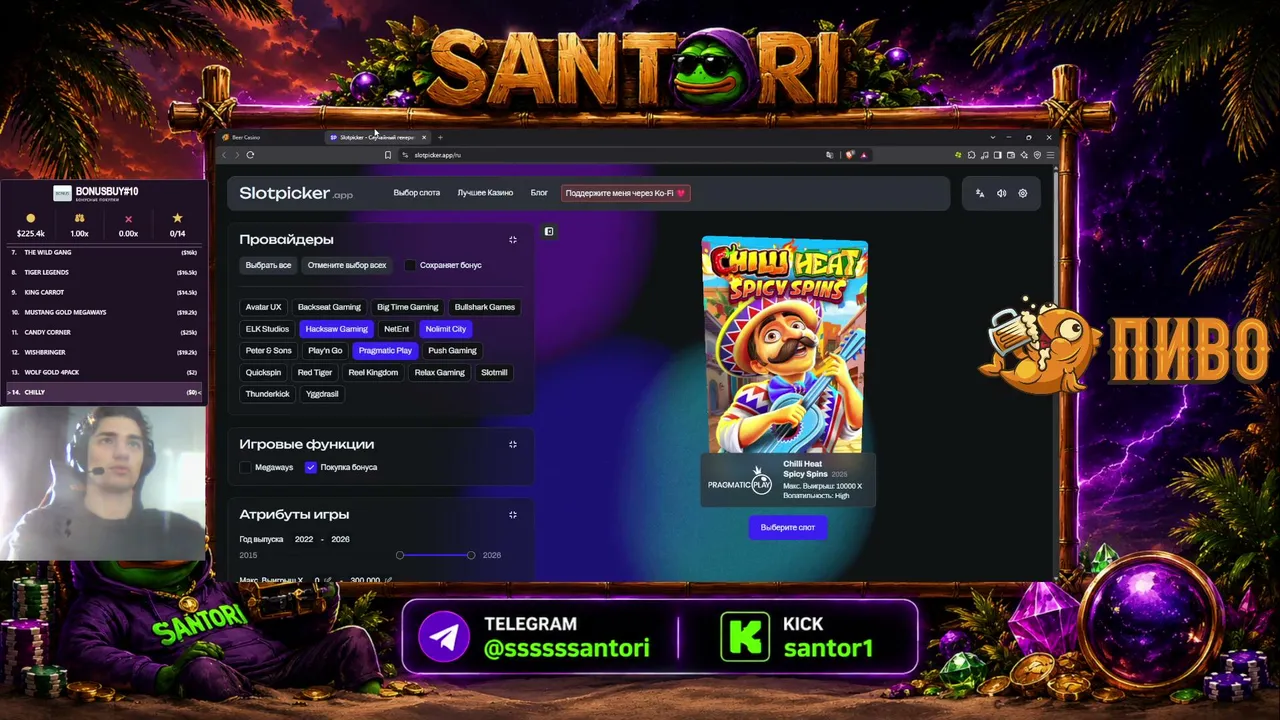Click the Kick logo in the bottom banner
This screenshot has height=720, width=1280.
point(745,637)
